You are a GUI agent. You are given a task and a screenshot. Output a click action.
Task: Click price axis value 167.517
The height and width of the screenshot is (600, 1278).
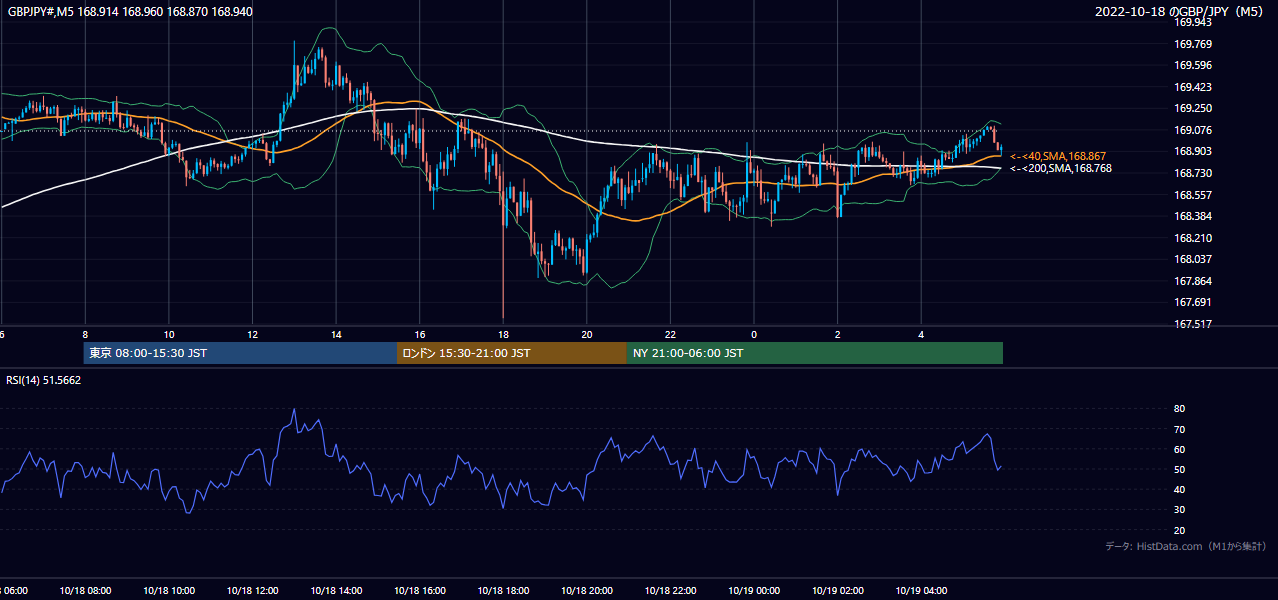tap(1193, 324)
